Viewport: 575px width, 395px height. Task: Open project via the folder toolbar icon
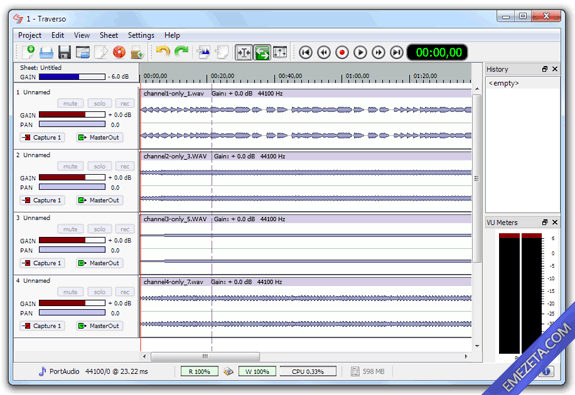click(47, 53)
